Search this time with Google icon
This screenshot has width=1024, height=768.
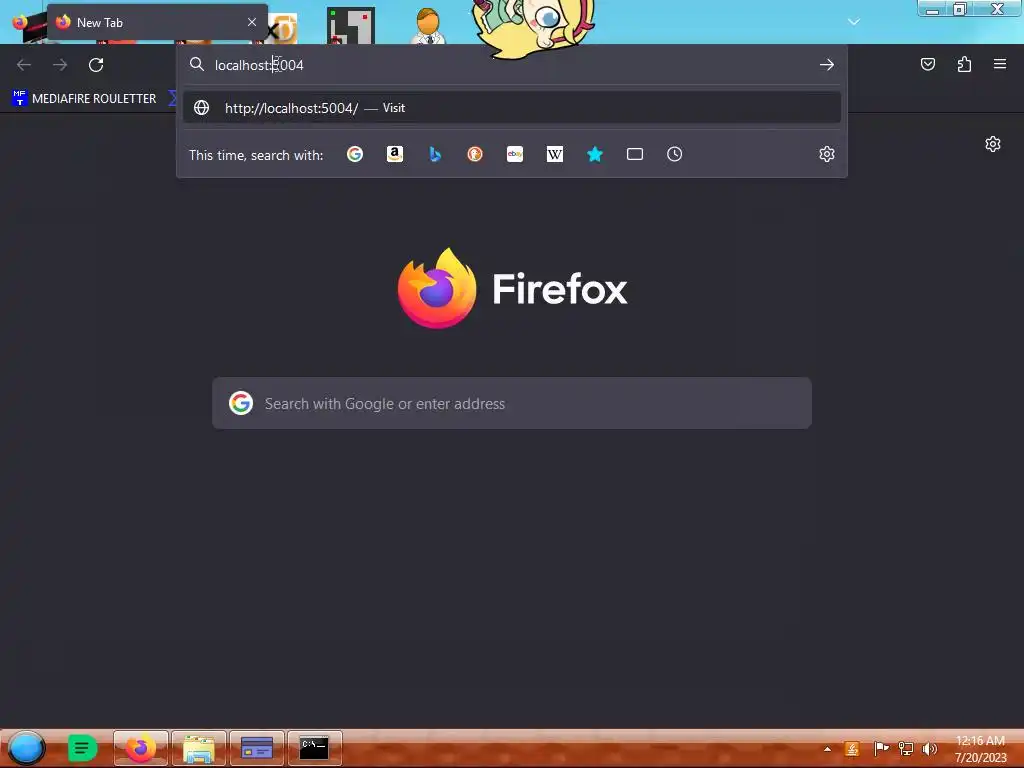pos(355,154)
